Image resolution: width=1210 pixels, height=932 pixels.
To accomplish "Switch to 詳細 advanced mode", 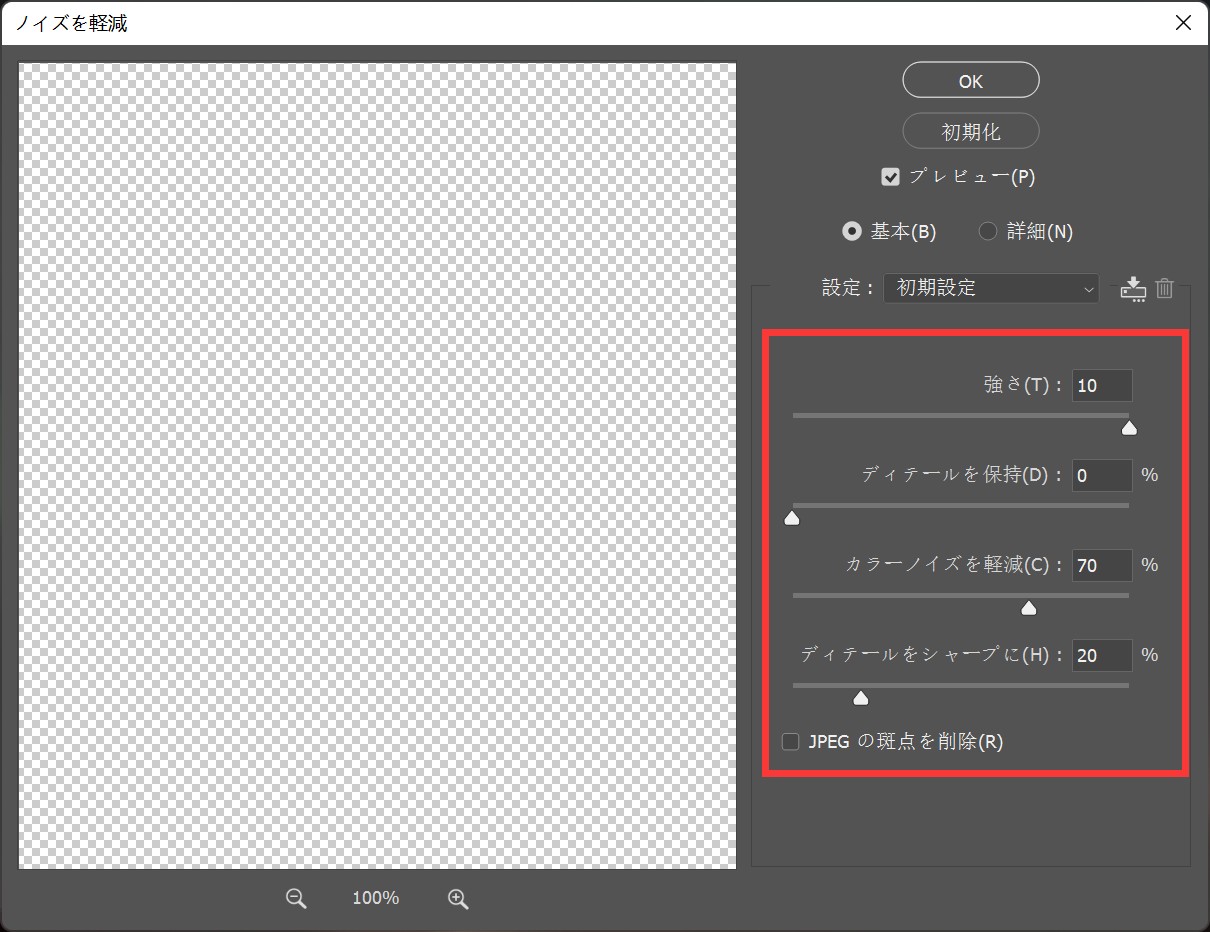I will (x=987, y=231).
